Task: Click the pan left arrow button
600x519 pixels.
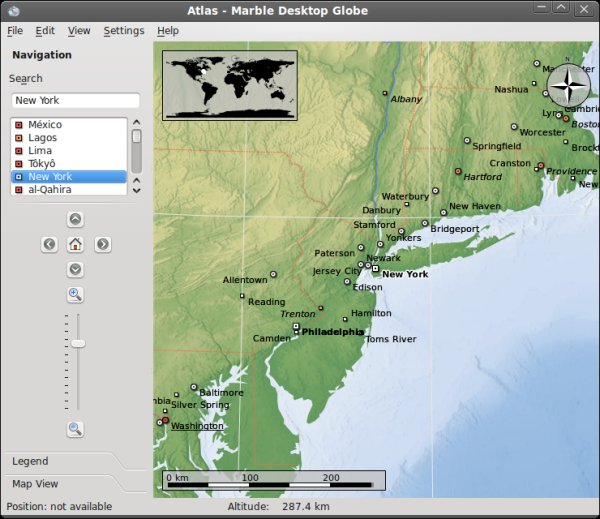Action: click(x=50, y=244)
